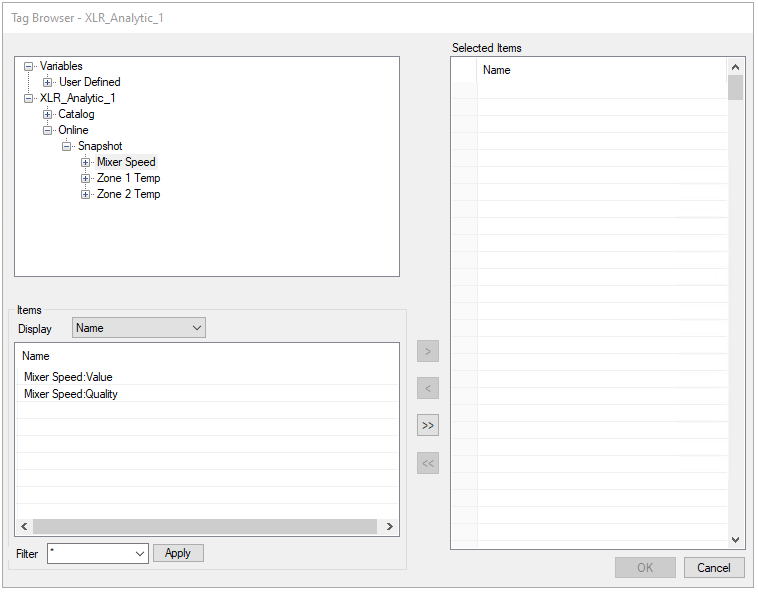Select Zone 1 Temp tree item
The height and width of the screenshot is (592, 758).
pos(129,177)
